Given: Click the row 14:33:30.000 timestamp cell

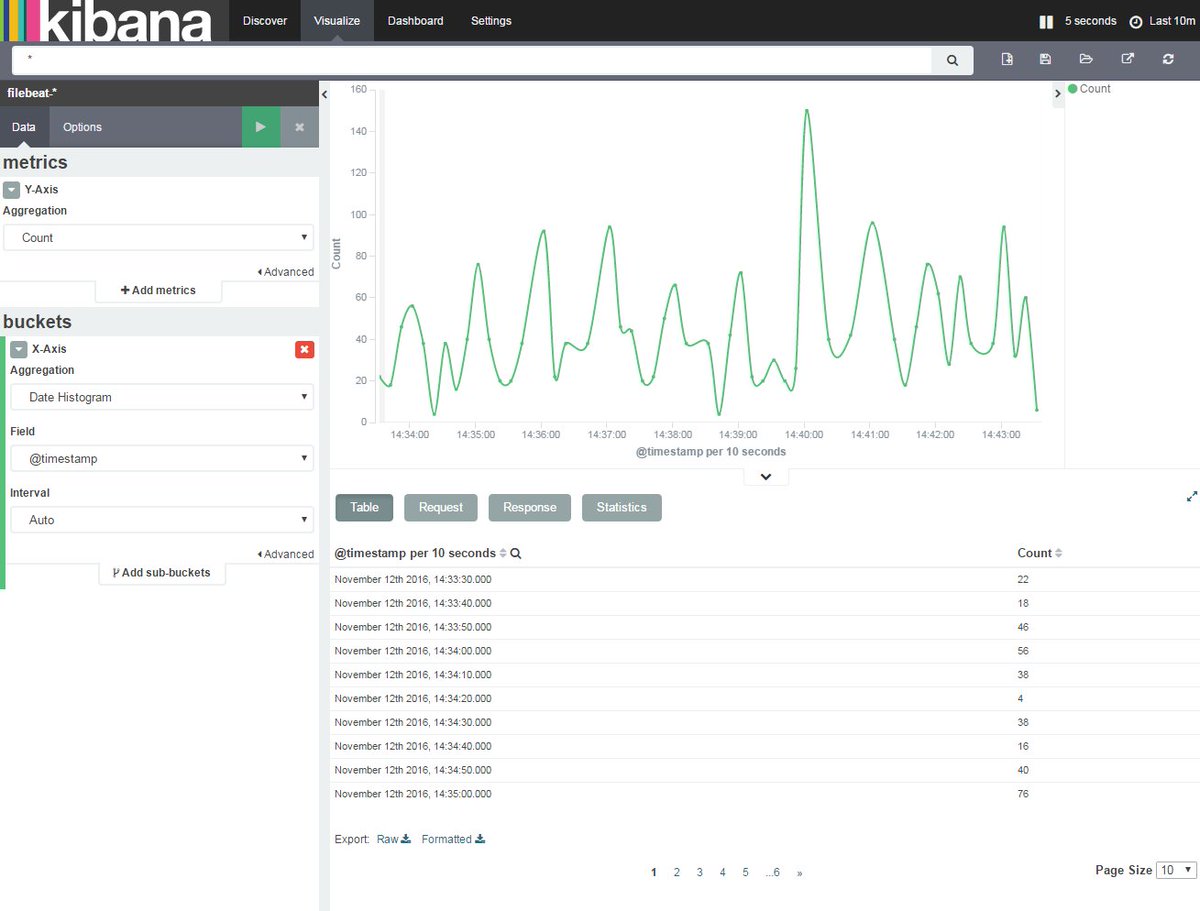Looking at the screenshot, I should (413, 579).
